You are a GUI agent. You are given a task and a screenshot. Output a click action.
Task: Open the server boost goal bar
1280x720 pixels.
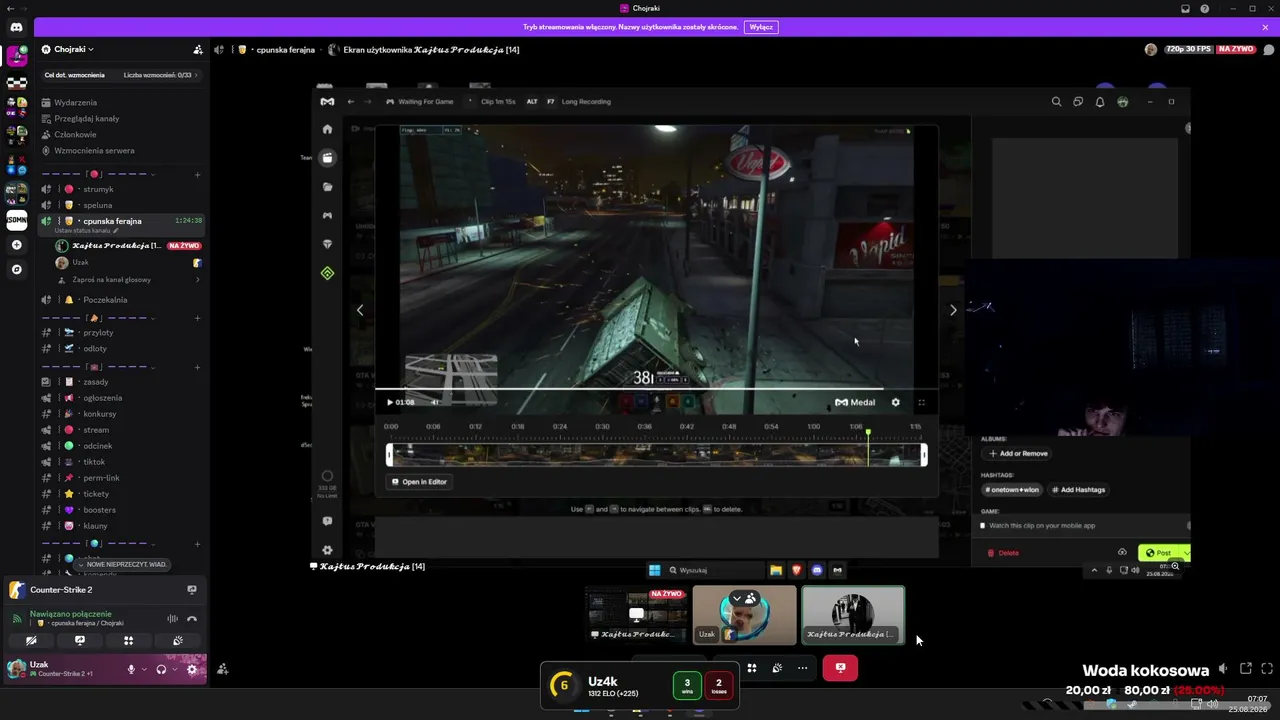[121, 75]
